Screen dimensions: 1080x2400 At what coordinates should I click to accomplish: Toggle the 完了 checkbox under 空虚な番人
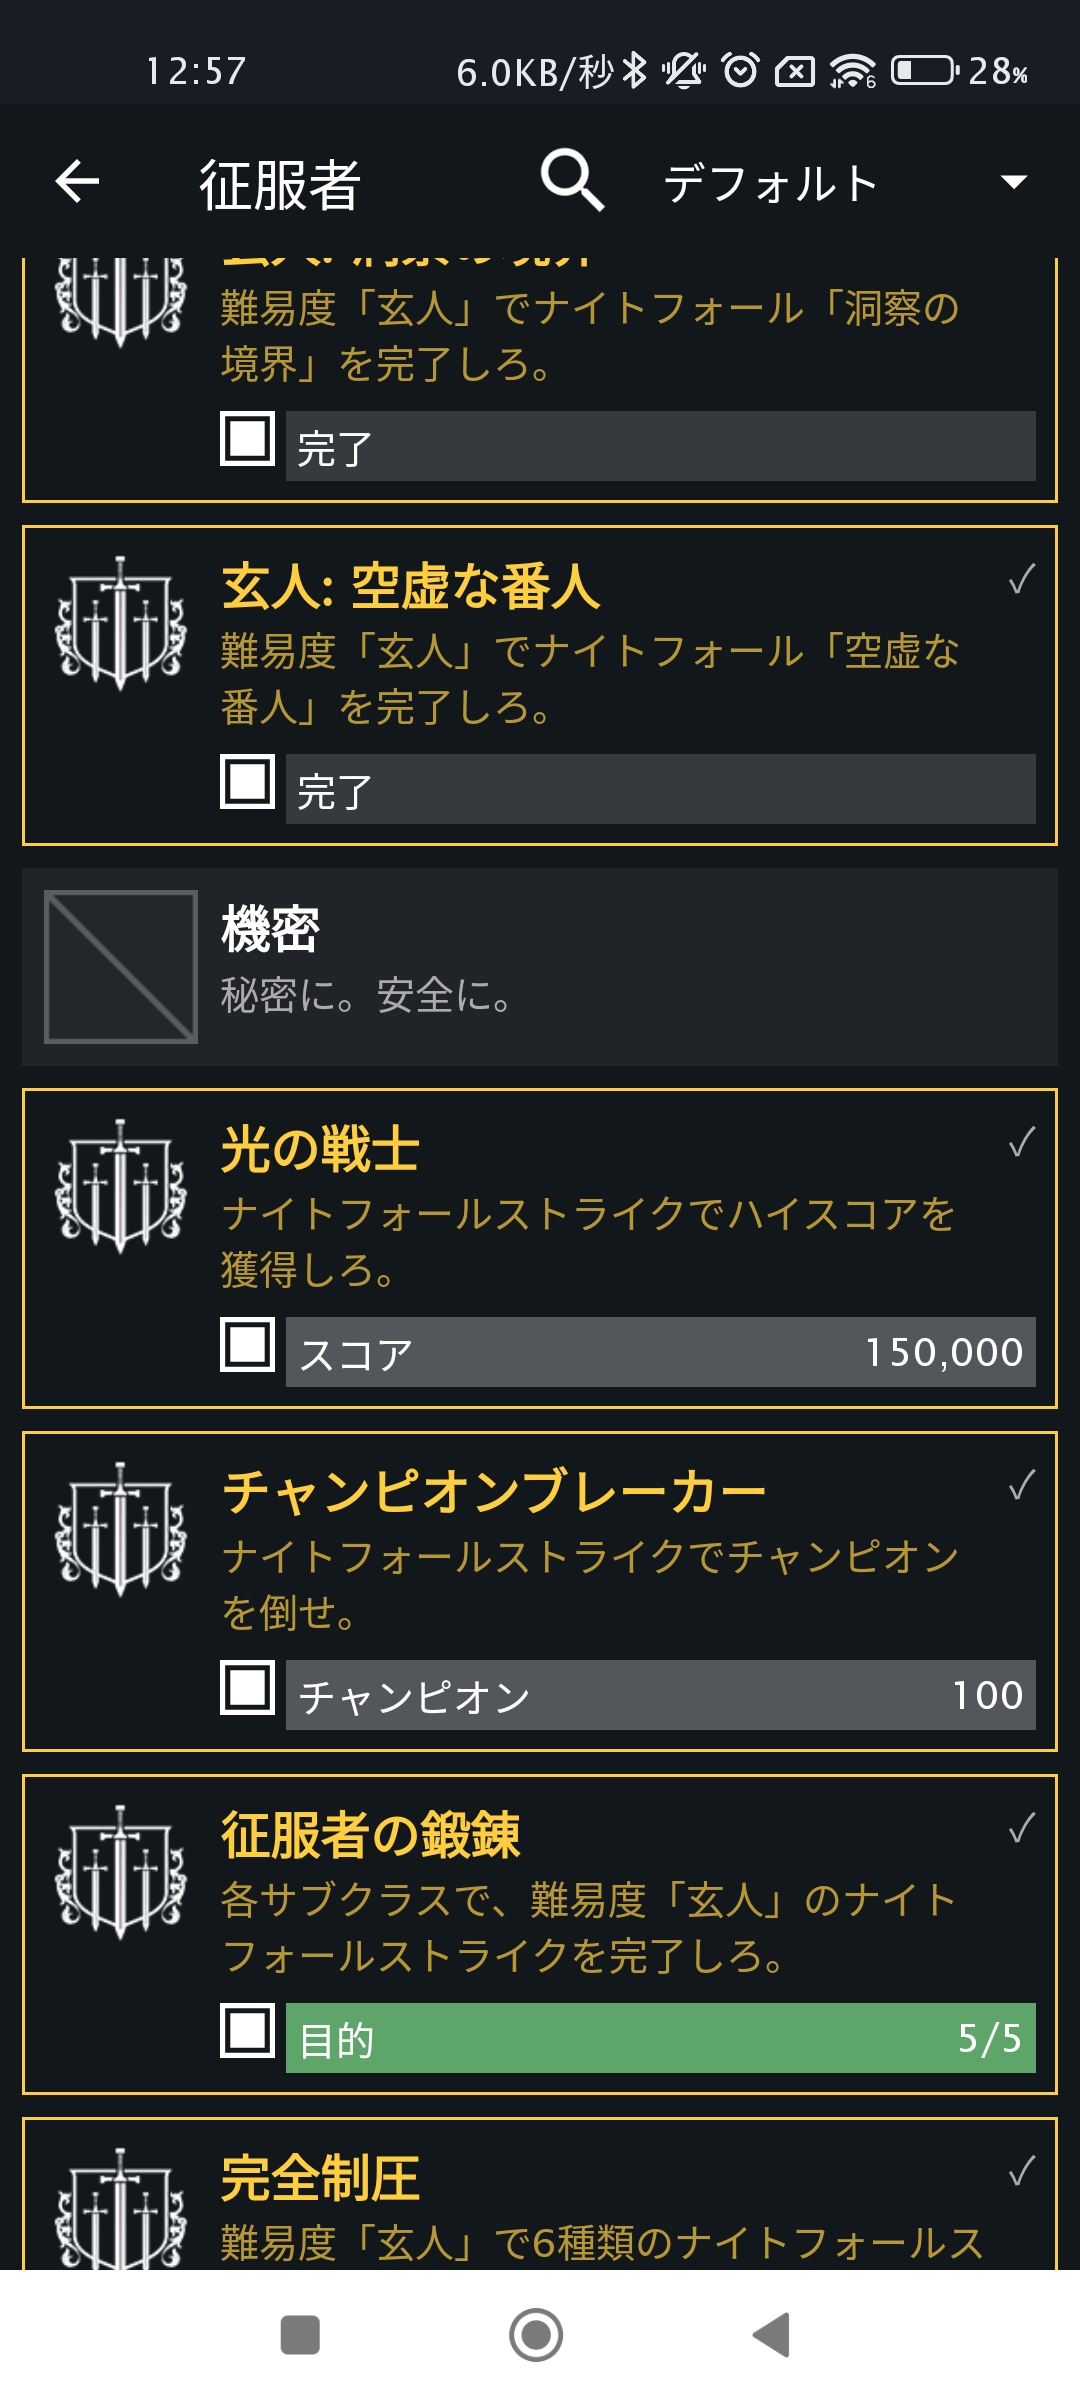(248, 782)
